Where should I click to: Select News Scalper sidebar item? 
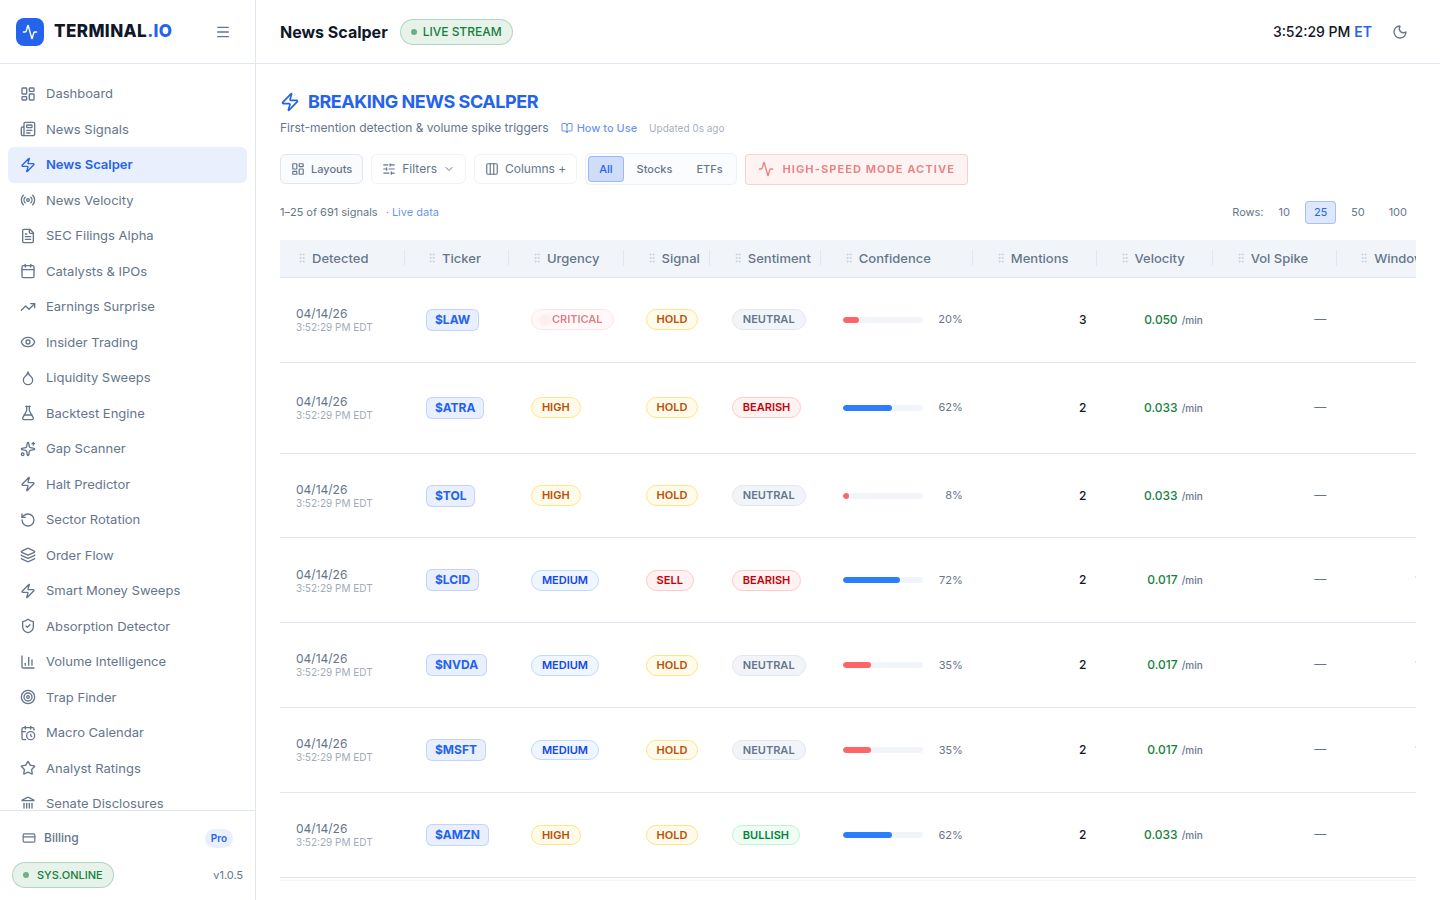tap(127, 165)
